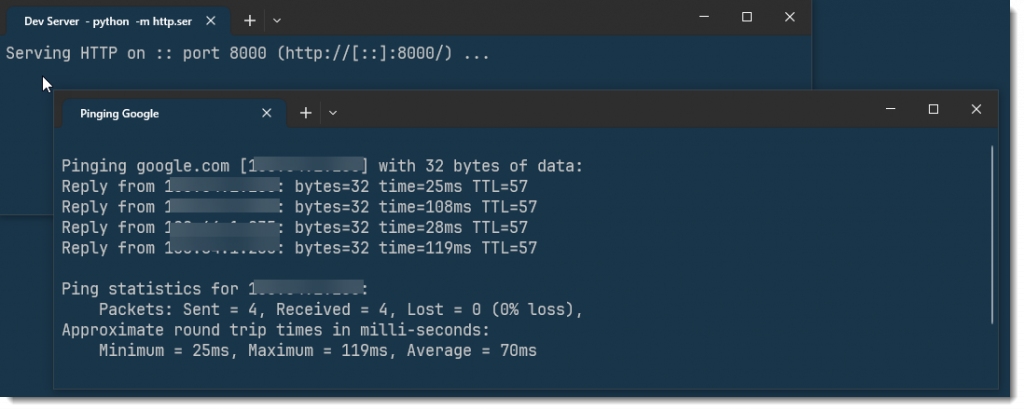Open new tab in Dev Server window
This screenshot has width=1024, height=411.
[249, 20]
